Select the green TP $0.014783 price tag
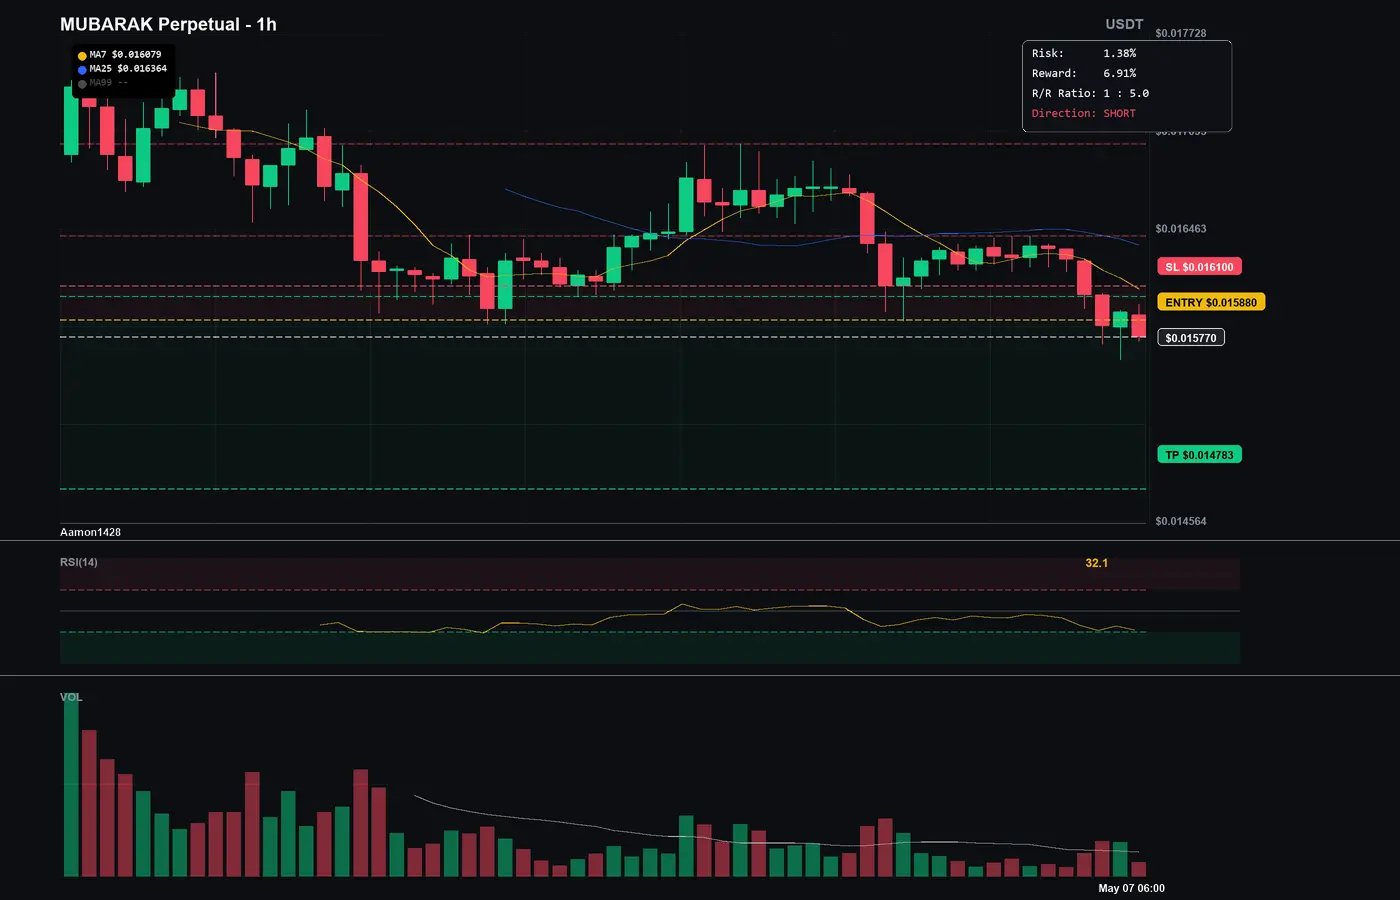The image size is (1400, 900). 1199,455
